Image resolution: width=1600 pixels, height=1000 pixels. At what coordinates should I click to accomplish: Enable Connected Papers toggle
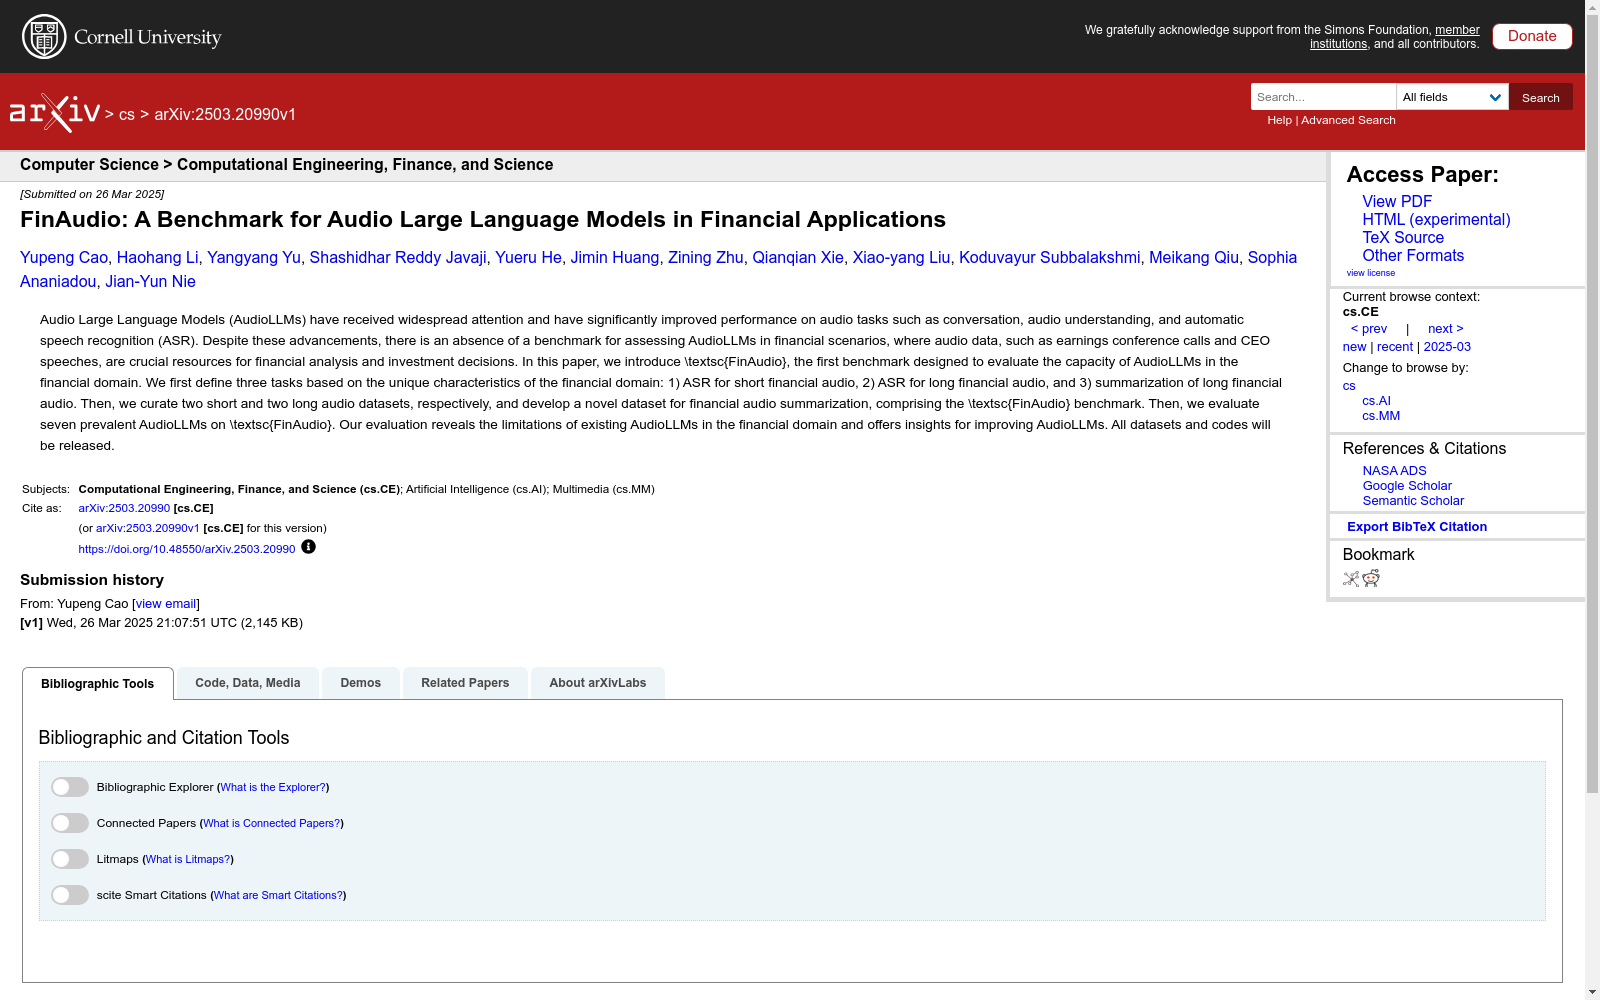pyautogui.click(x=70, y=823)
